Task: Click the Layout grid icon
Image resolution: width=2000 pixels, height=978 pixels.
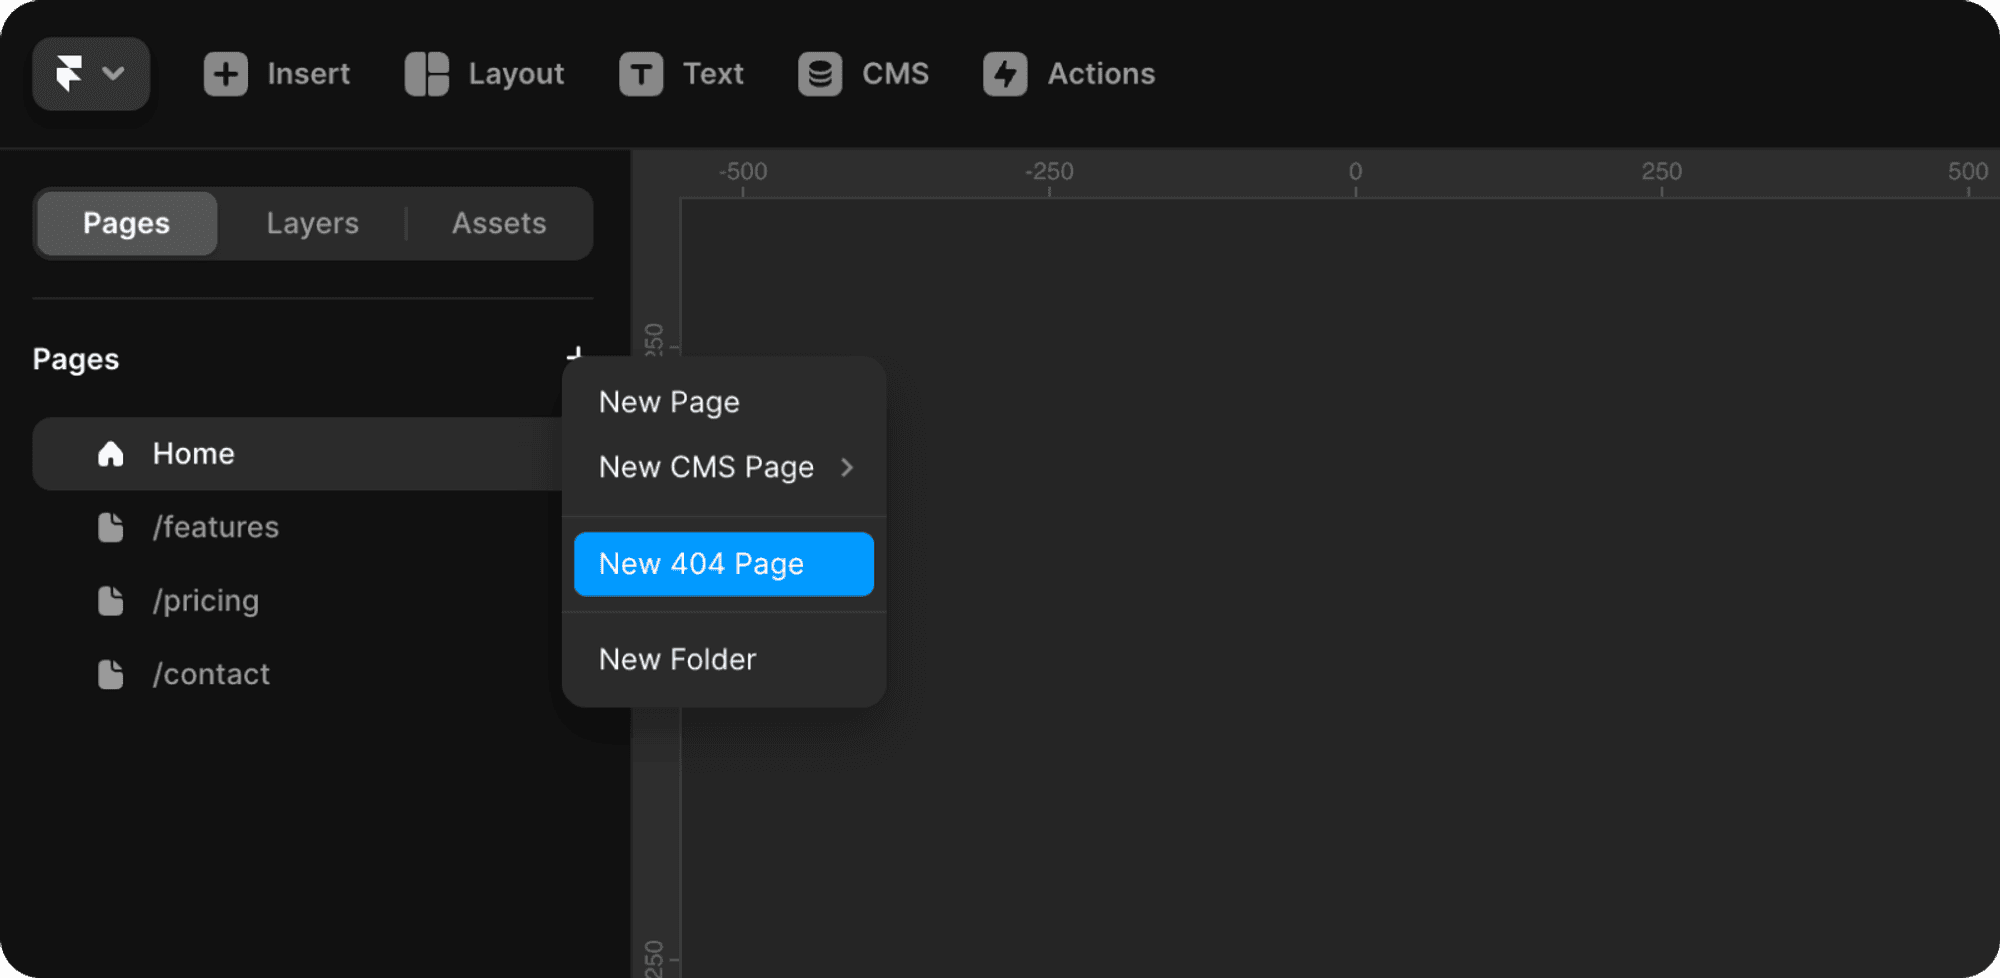Action: [427, 74]
